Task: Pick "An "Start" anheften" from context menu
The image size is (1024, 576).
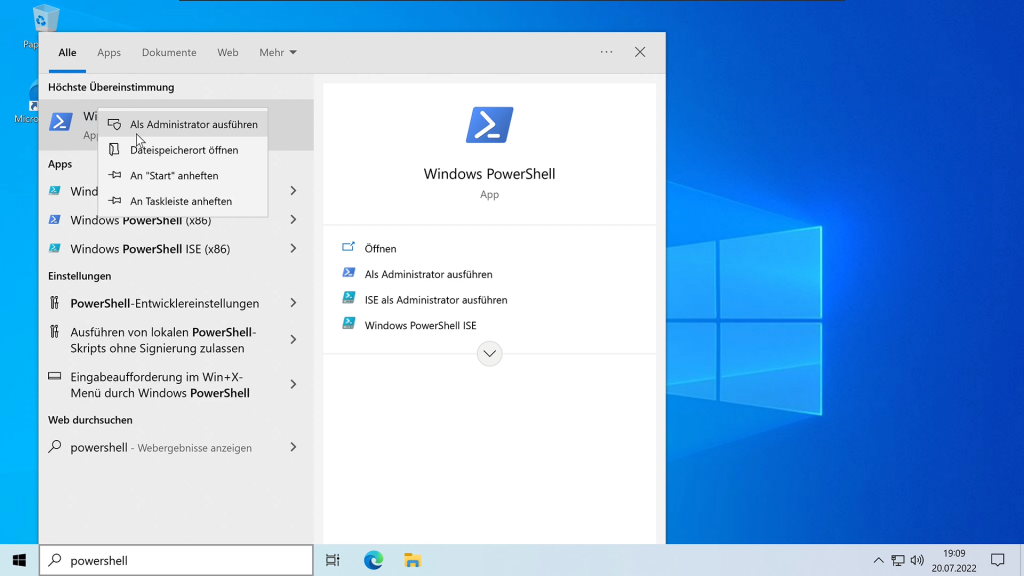Action: 183,175
